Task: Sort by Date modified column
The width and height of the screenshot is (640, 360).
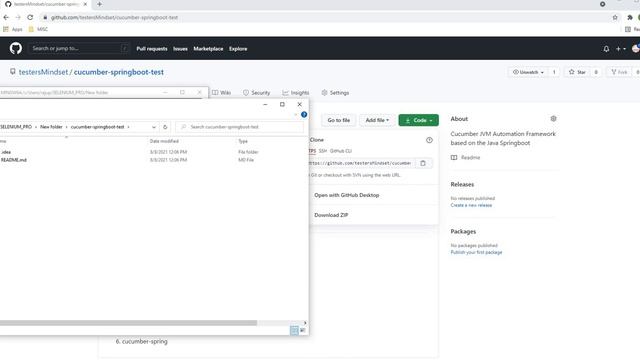Action: [164, 141]
